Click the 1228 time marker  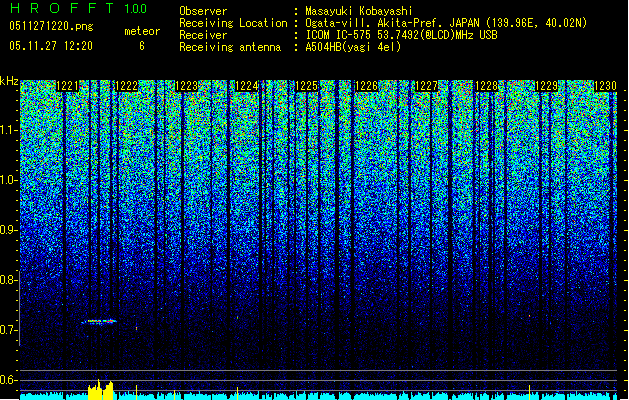pyautogui.click(x=487, y=86)
